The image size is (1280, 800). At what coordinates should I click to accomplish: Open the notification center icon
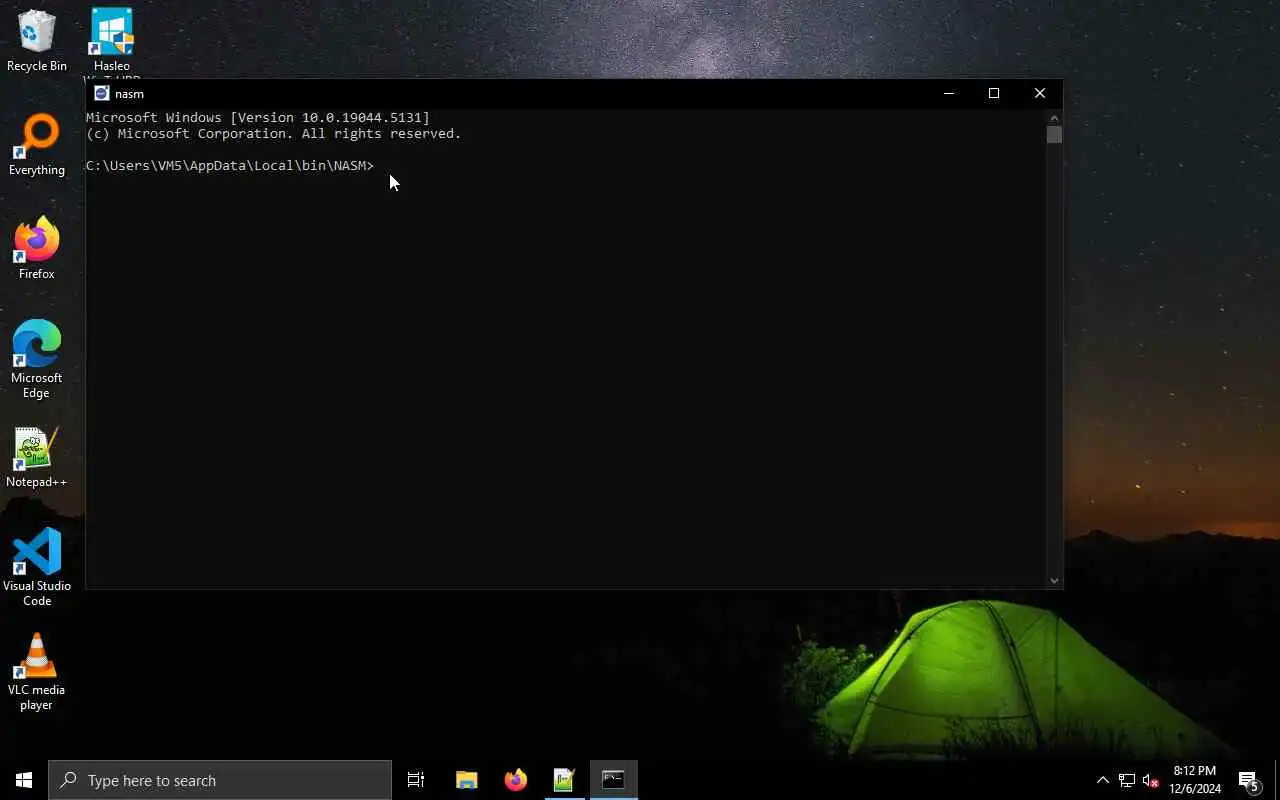point(1248,780)
